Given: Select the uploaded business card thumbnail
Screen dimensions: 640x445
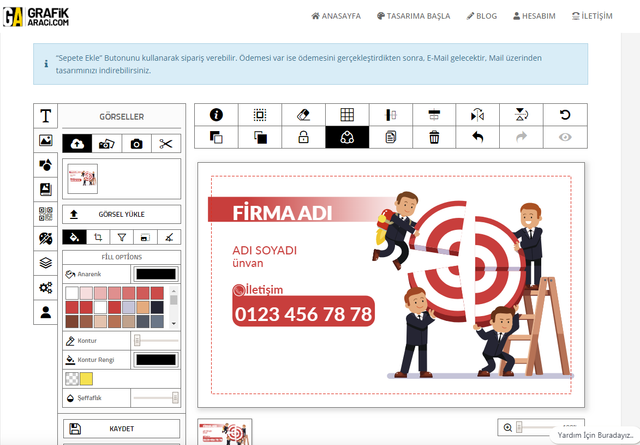Looking at the screenshot, I should point(82,179).
